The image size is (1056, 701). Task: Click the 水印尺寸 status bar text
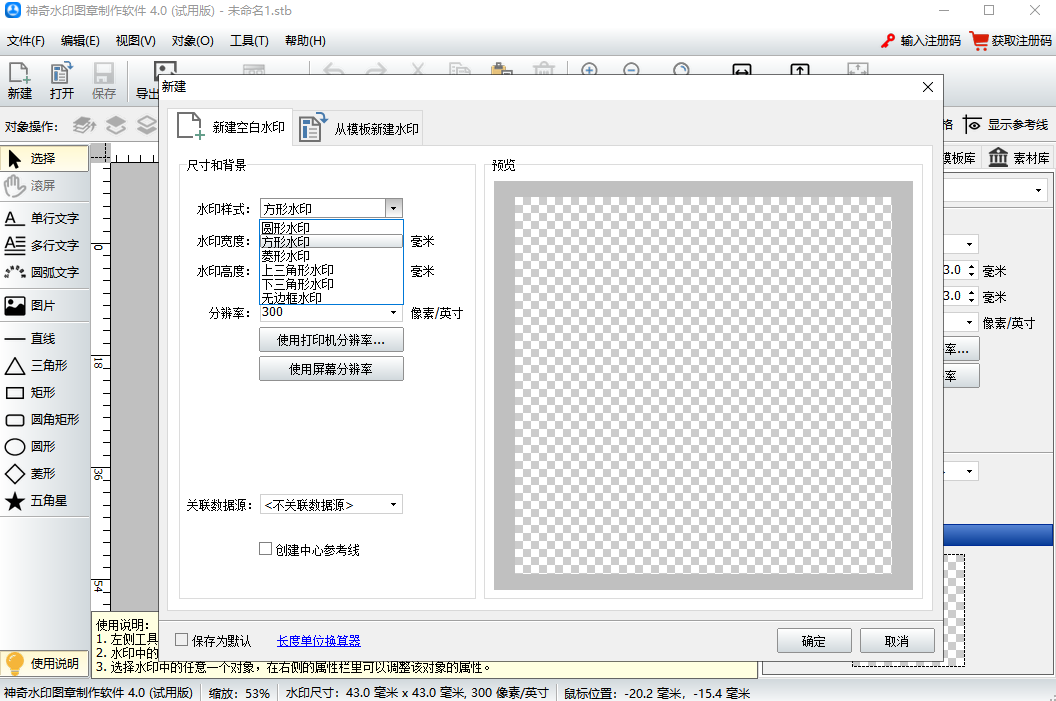tap(417, 693)
